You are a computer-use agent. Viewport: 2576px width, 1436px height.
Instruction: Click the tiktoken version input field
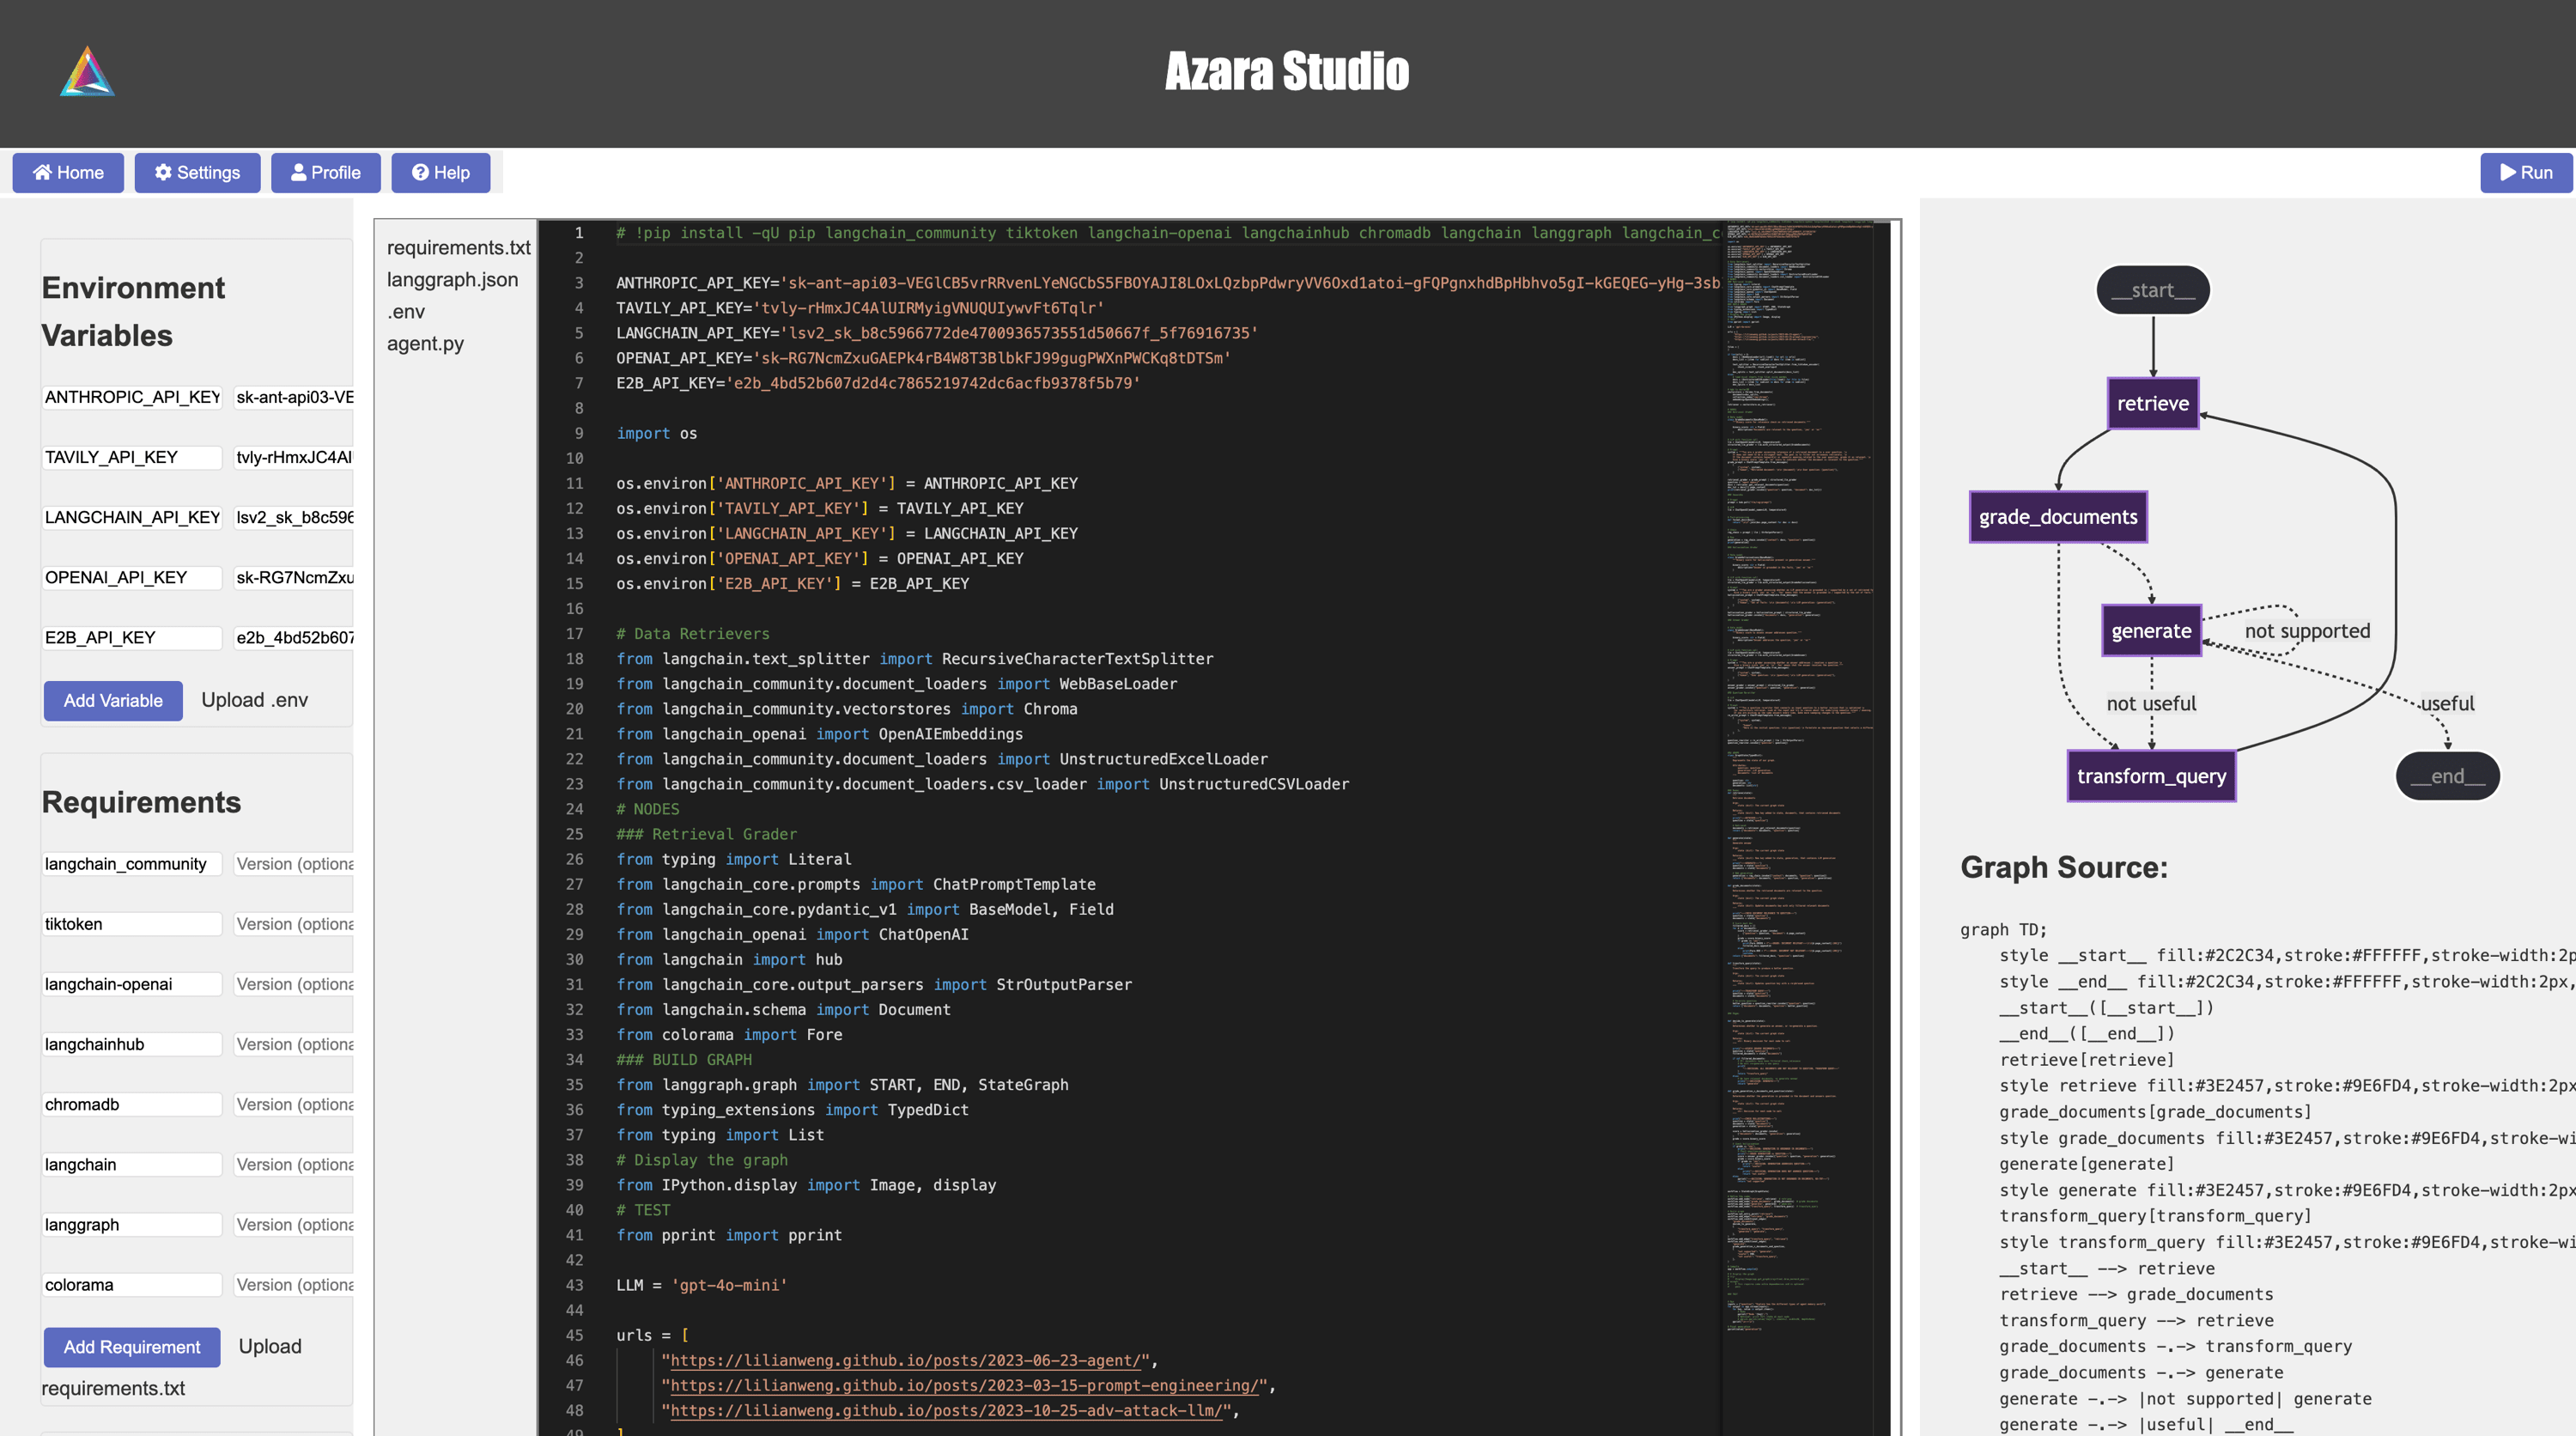point(293,924)
